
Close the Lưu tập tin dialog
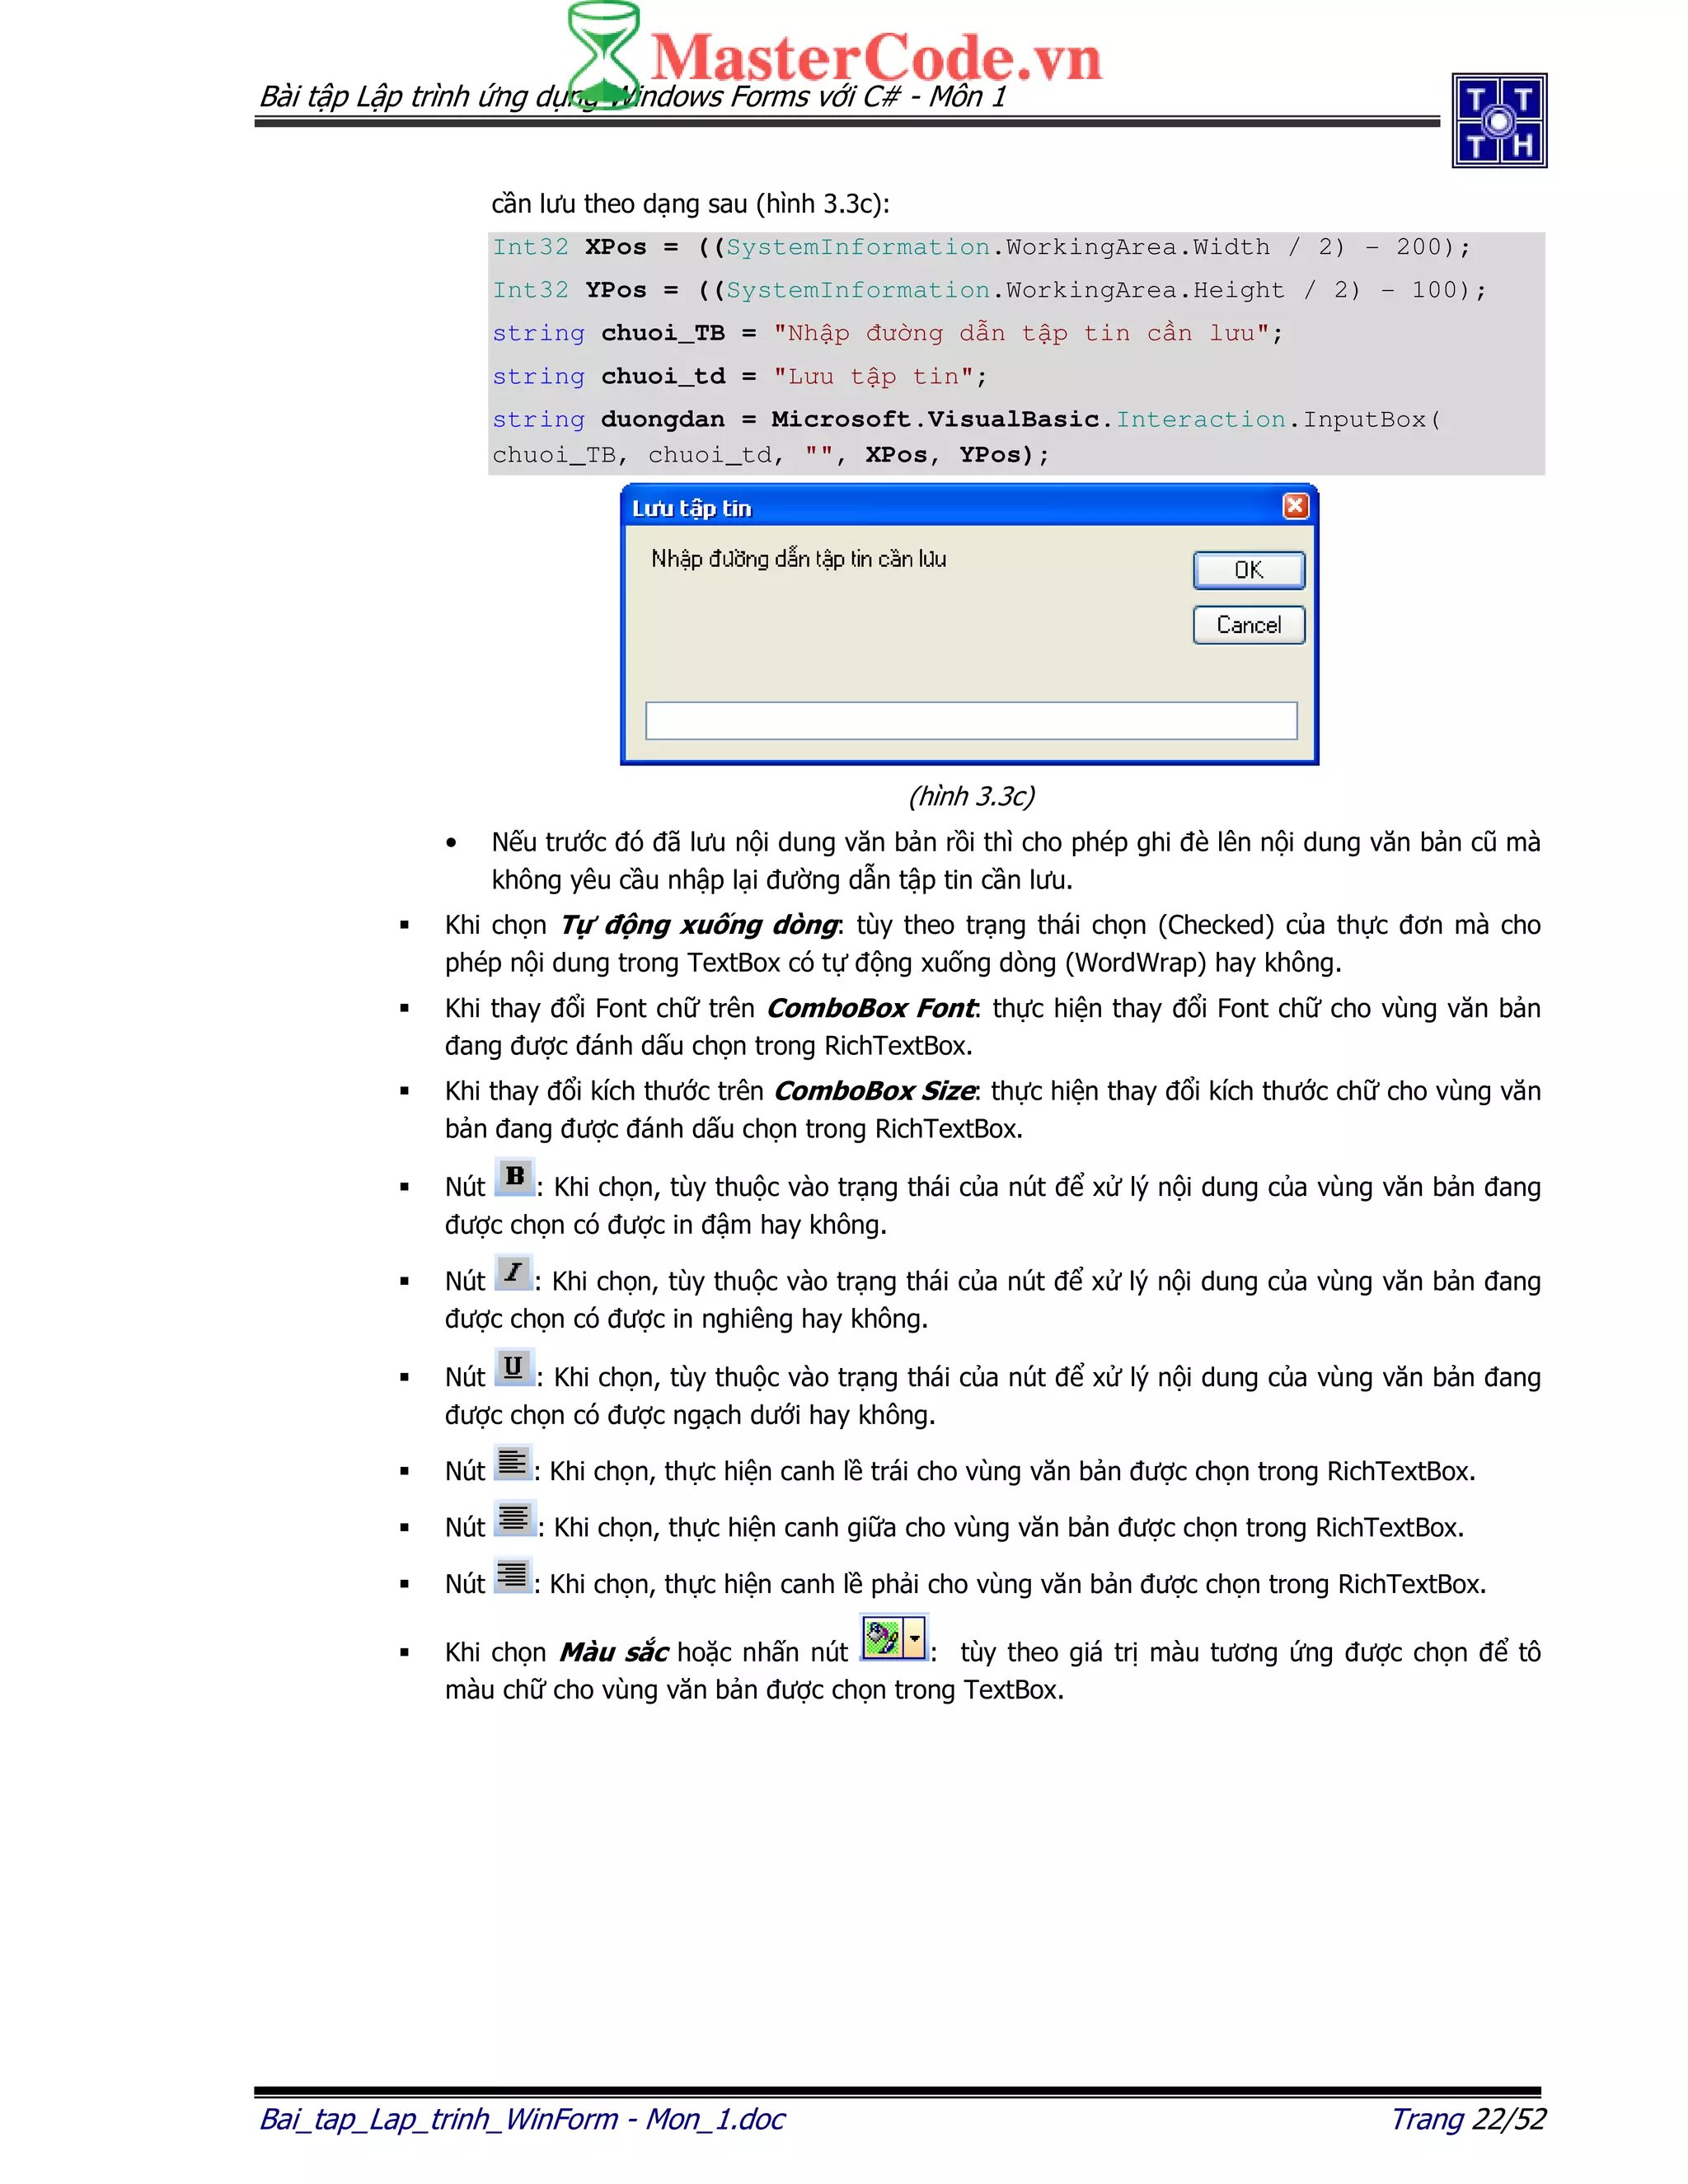click(x=1295, y=506)
